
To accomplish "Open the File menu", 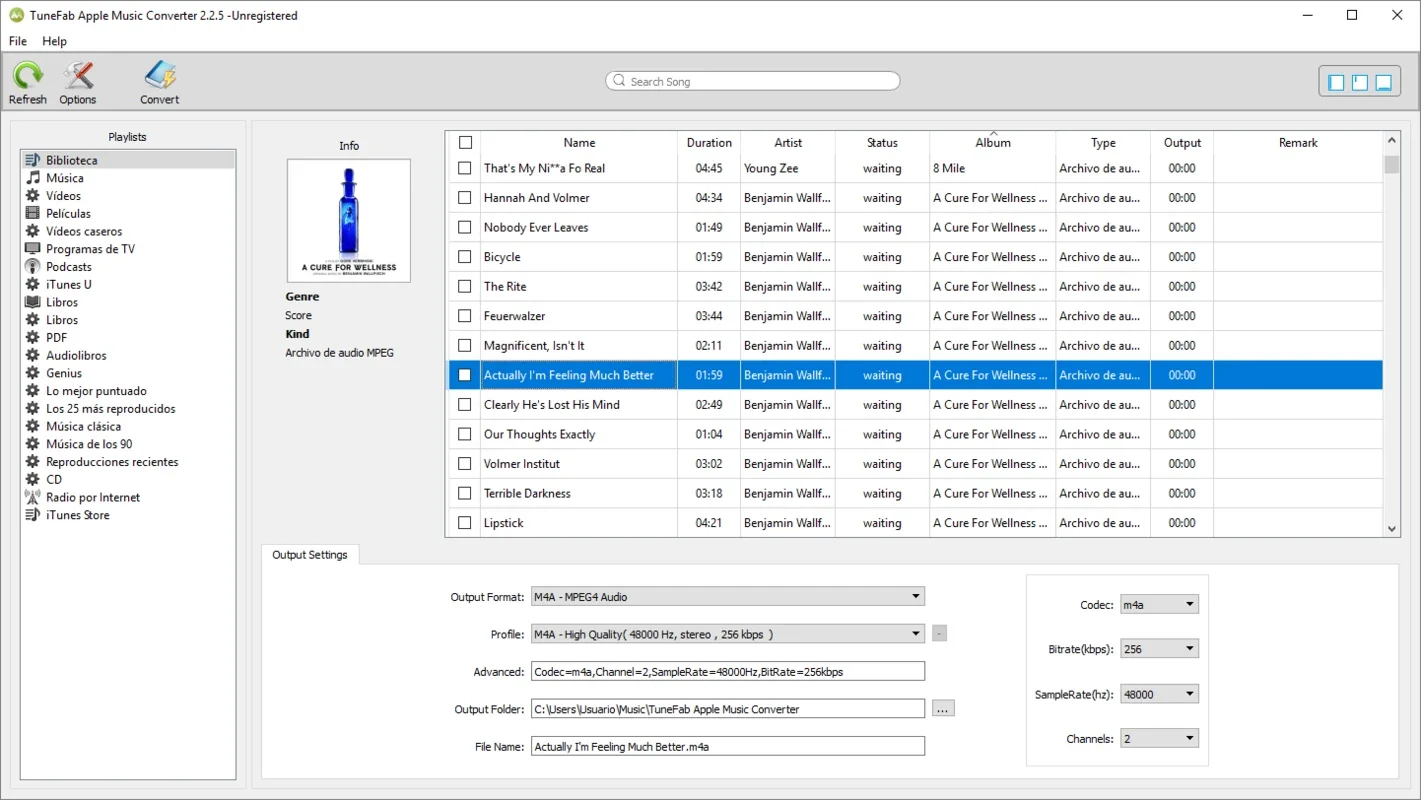I will (x=18, y=41).
